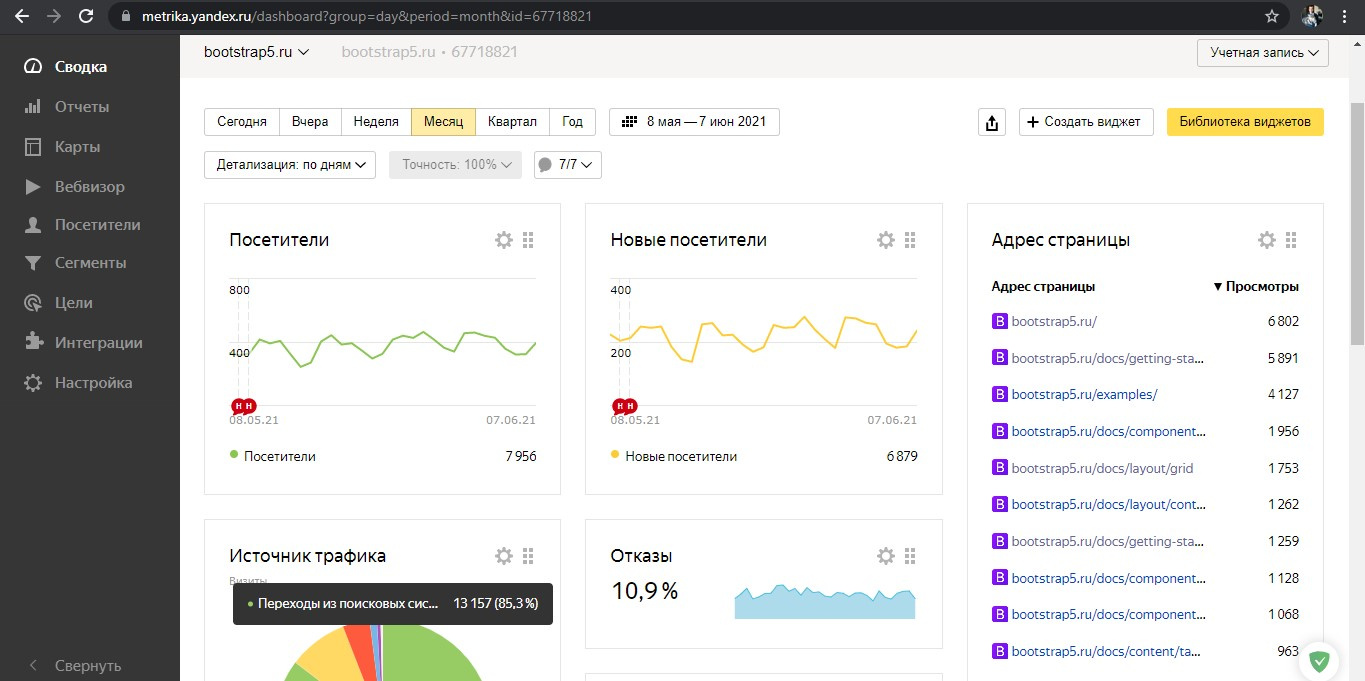The width and height of the screenshot is (1365, 681).
Task: Click the Цели target icon
Action: point(33,303)
